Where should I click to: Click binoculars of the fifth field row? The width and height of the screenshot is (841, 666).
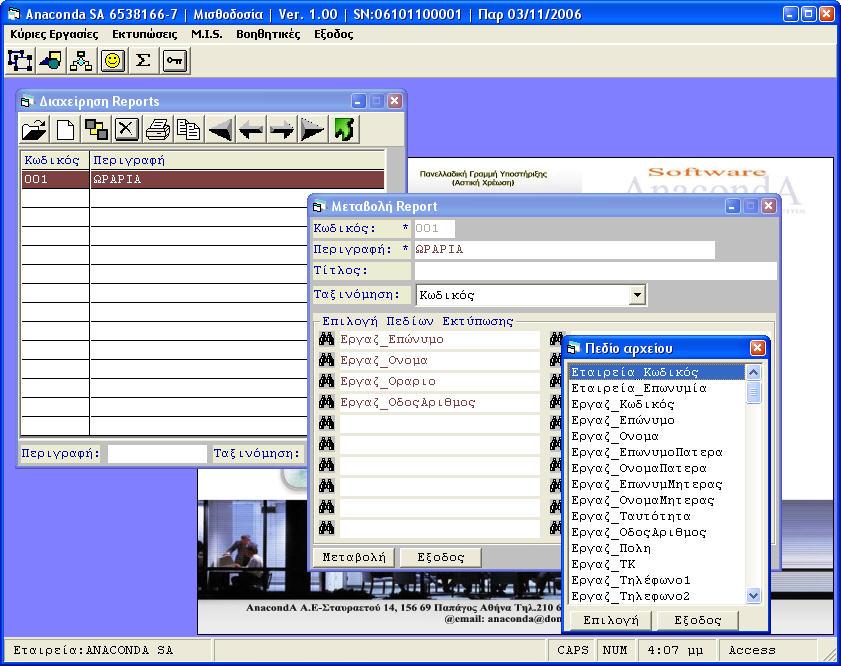[326, 423]
